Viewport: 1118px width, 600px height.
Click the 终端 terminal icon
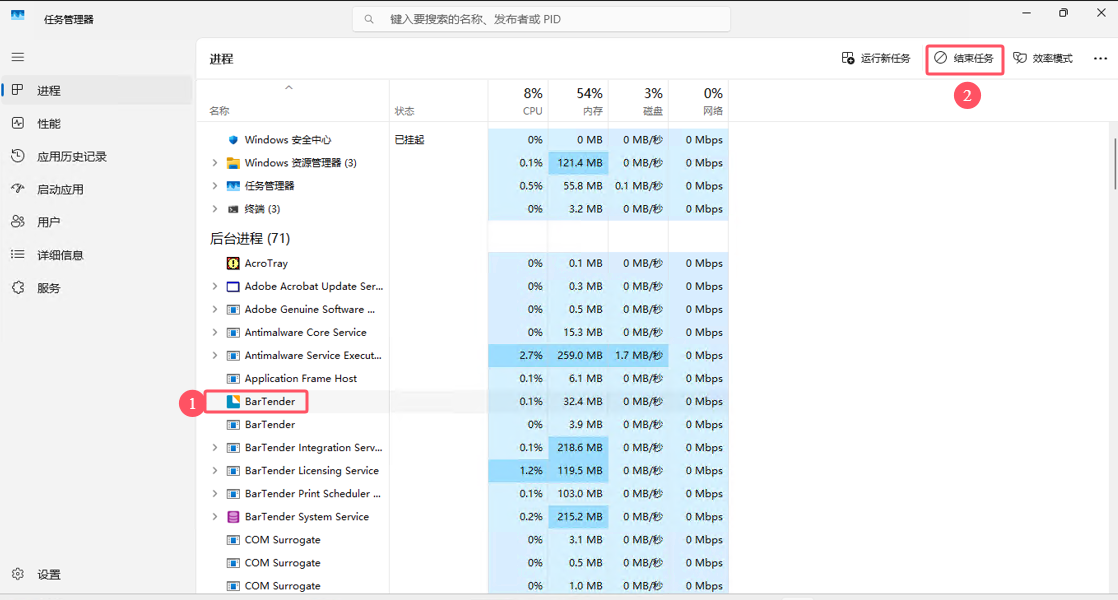click(233, 209)
